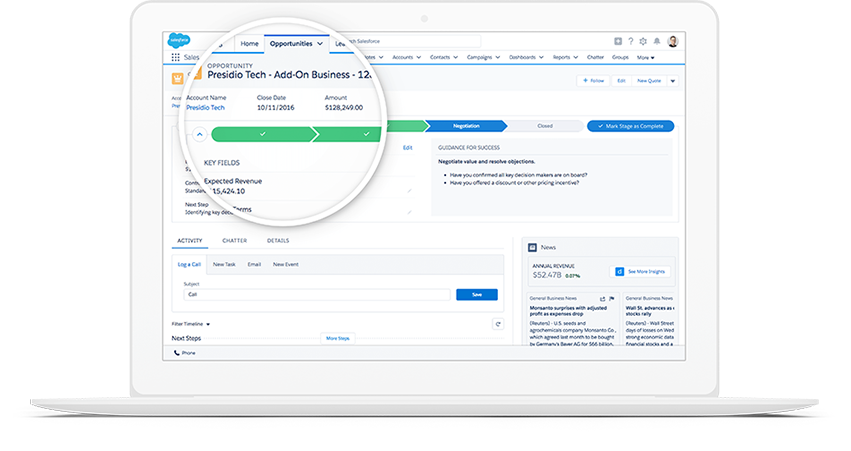Go to the Home tab
Image resolution: width=851 pixels, height=451 pixels.
point(250,43)
